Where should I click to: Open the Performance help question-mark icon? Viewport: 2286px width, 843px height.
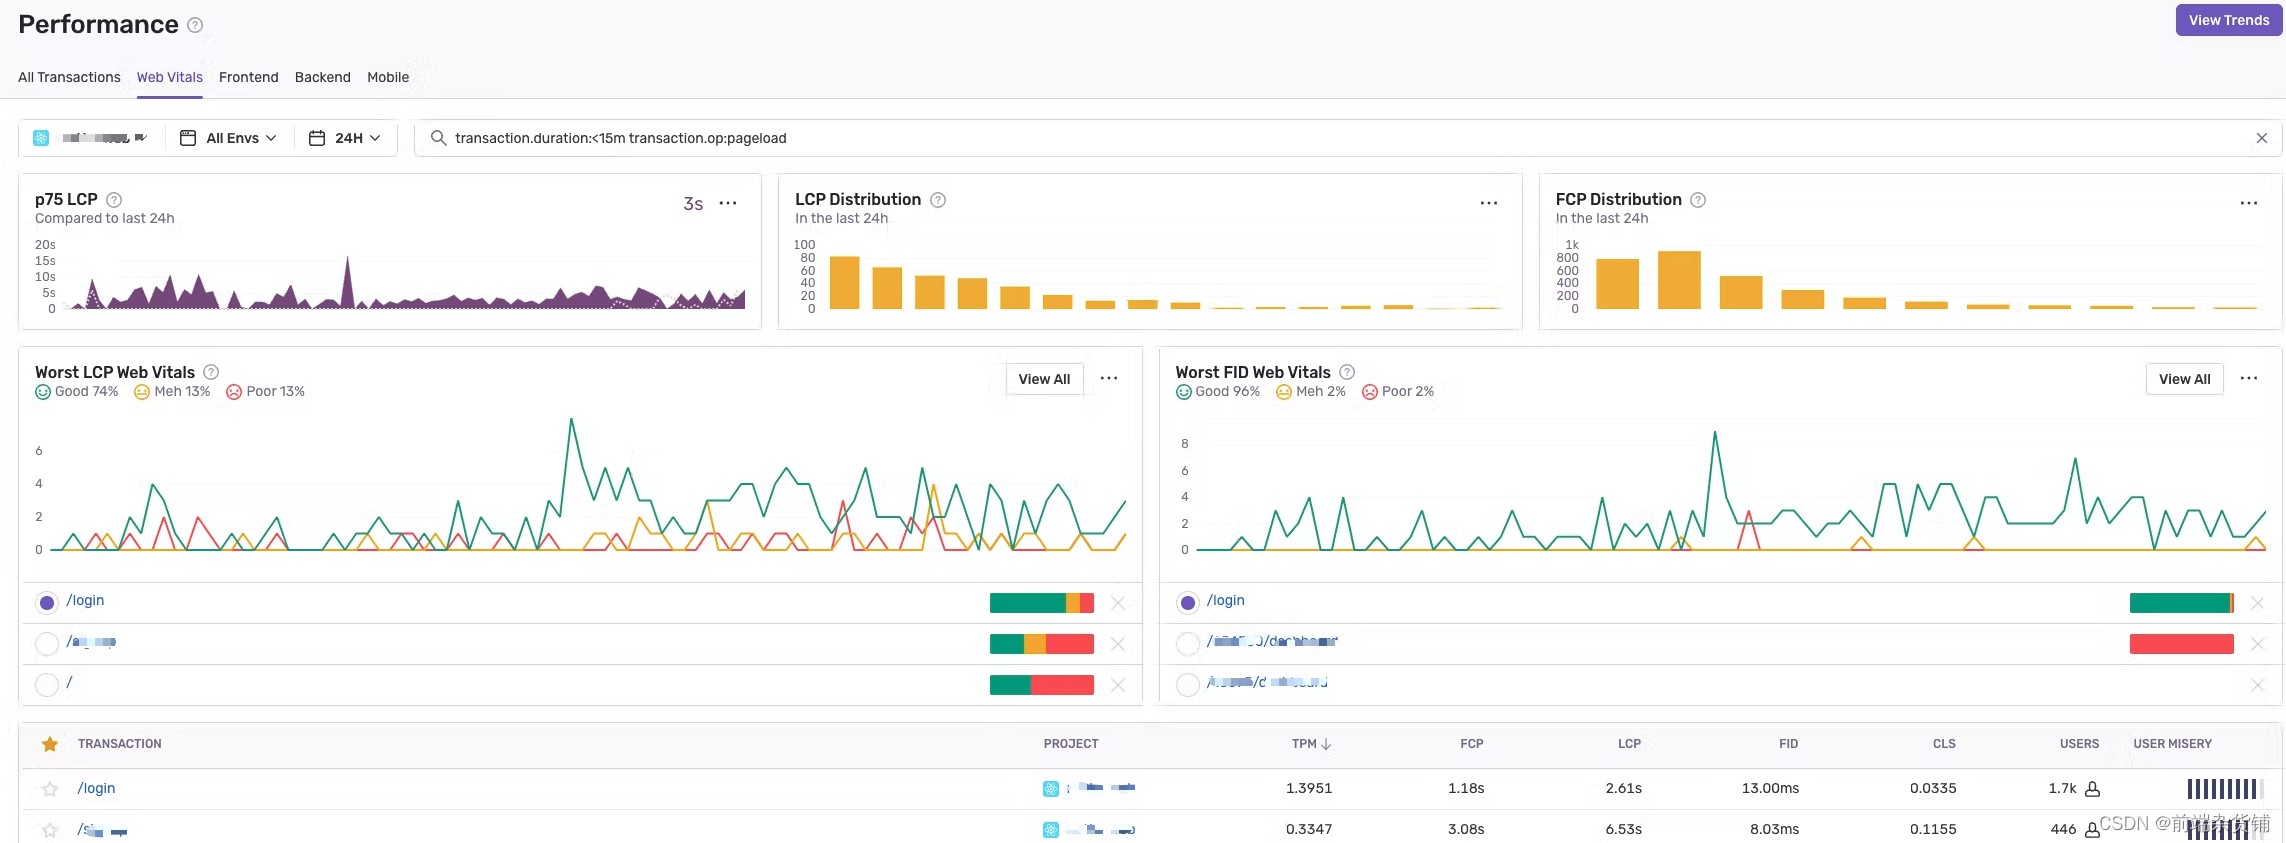[195, 25]
